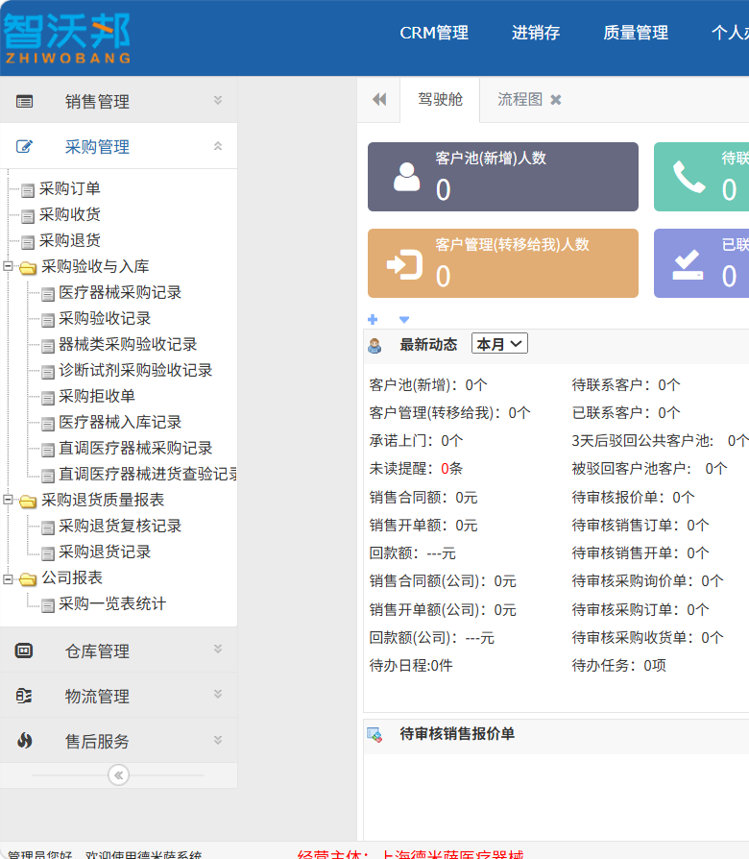
Task: Click the 待审核采购收货单: 0个 entry
Action: point(648,638)
